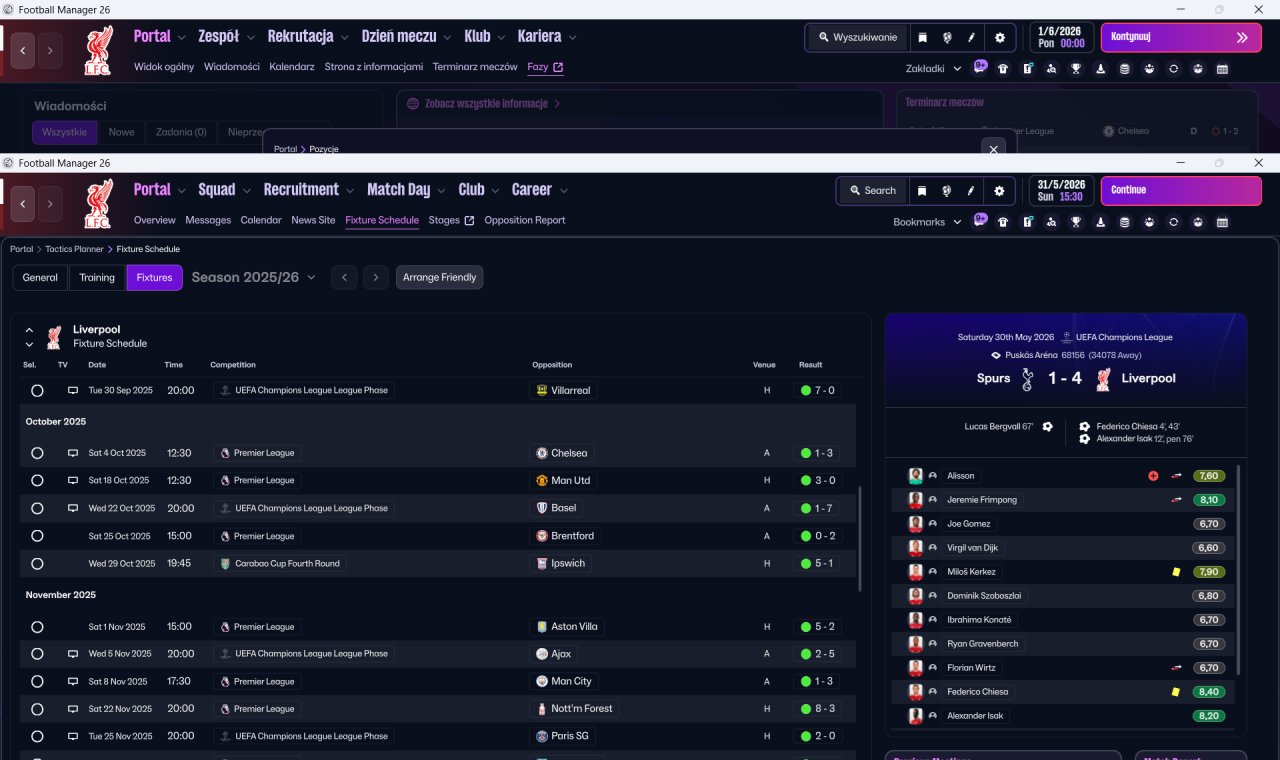Click the Search button
This screenshot has width=1280, height=760.
872,190
